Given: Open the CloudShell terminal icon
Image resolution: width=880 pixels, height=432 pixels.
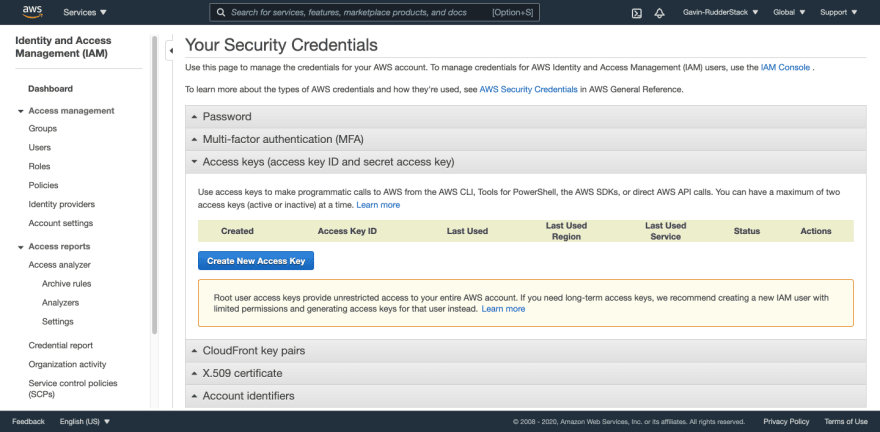Looking at the screenshot, I should pyautogui.click(x=637, y=13).
